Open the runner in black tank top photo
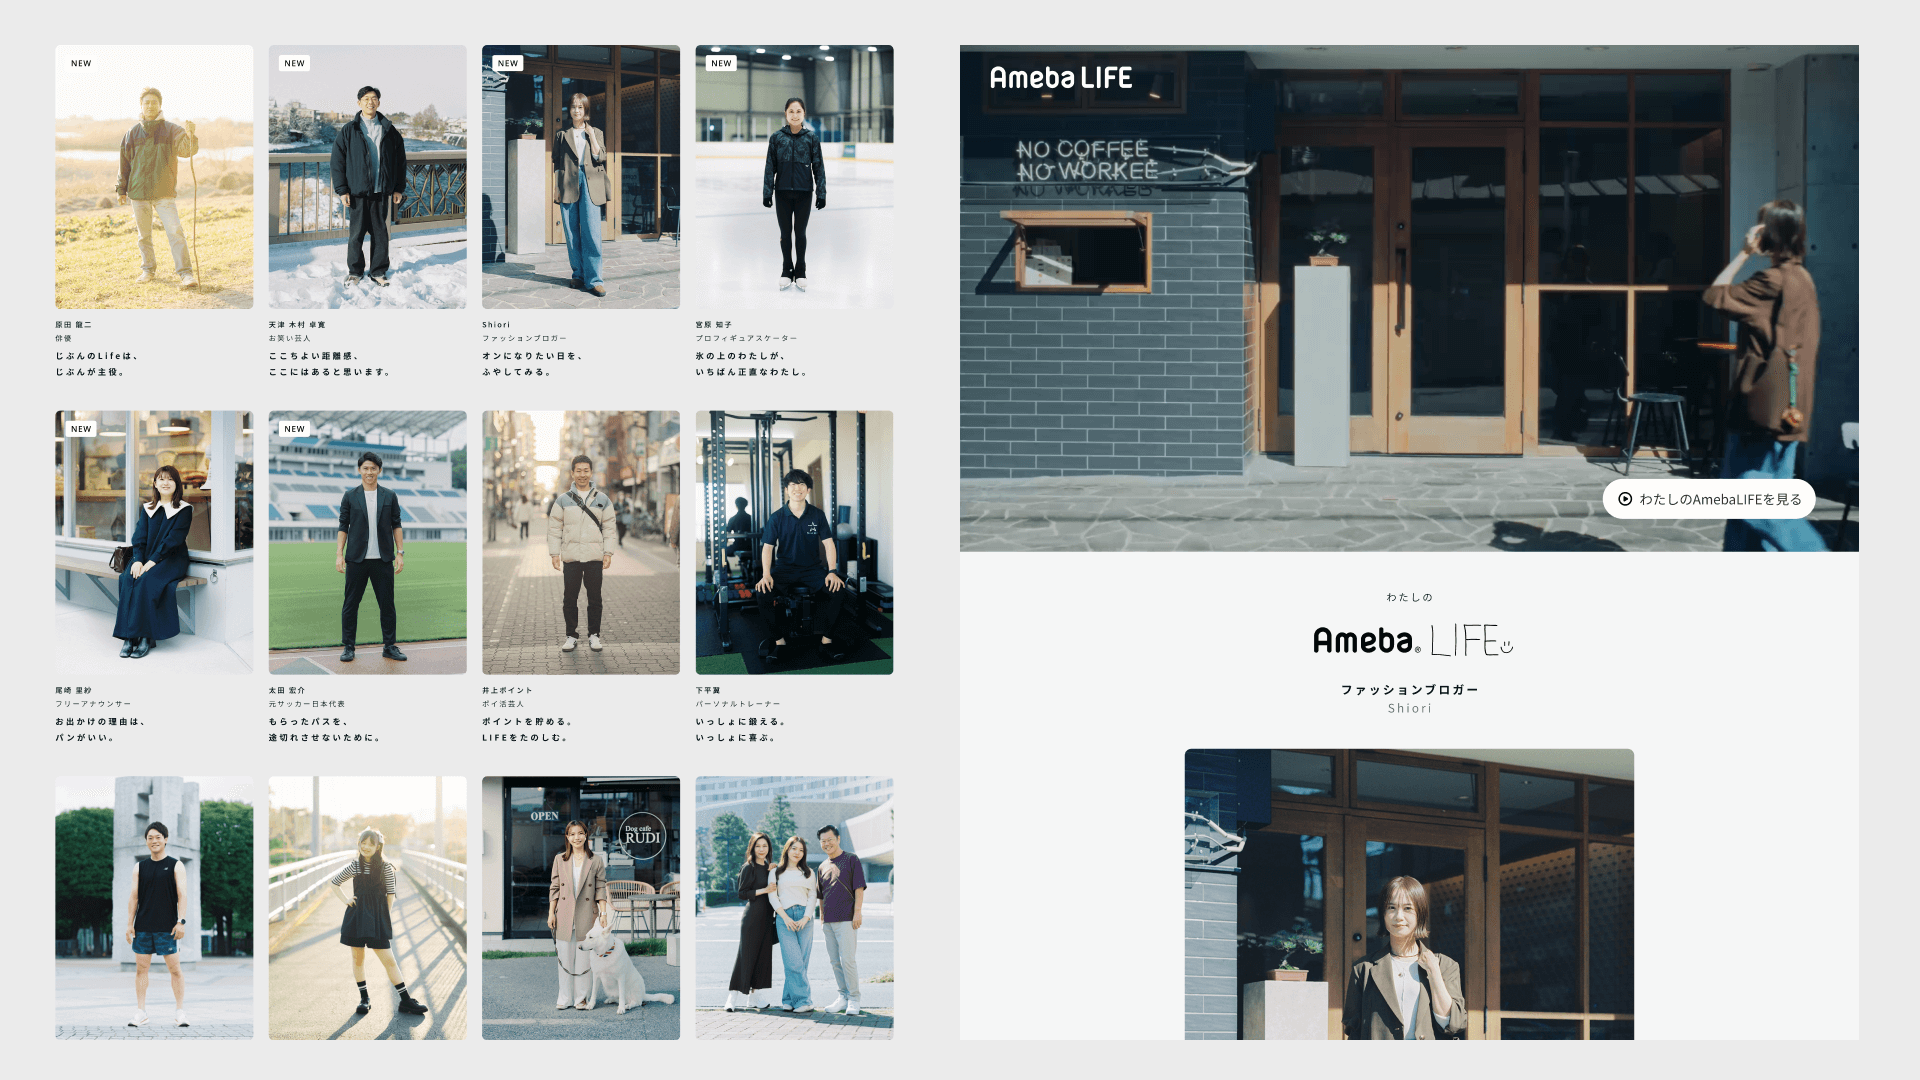This screenshot has width=1920, height=1080. pyautogui.click(x=154, y=907)
